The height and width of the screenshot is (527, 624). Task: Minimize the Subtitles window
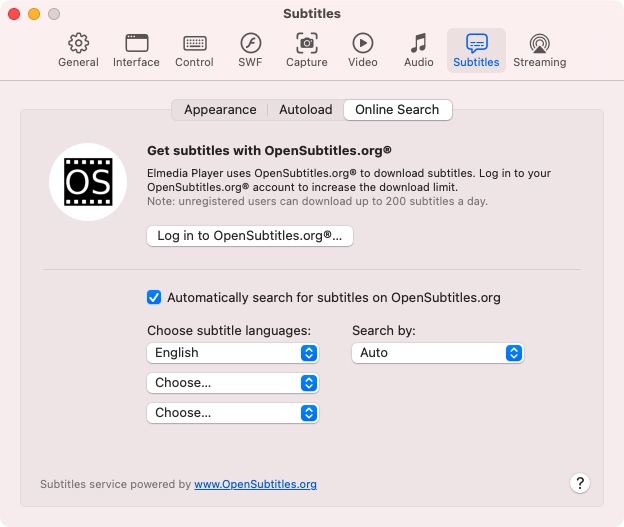34,14
